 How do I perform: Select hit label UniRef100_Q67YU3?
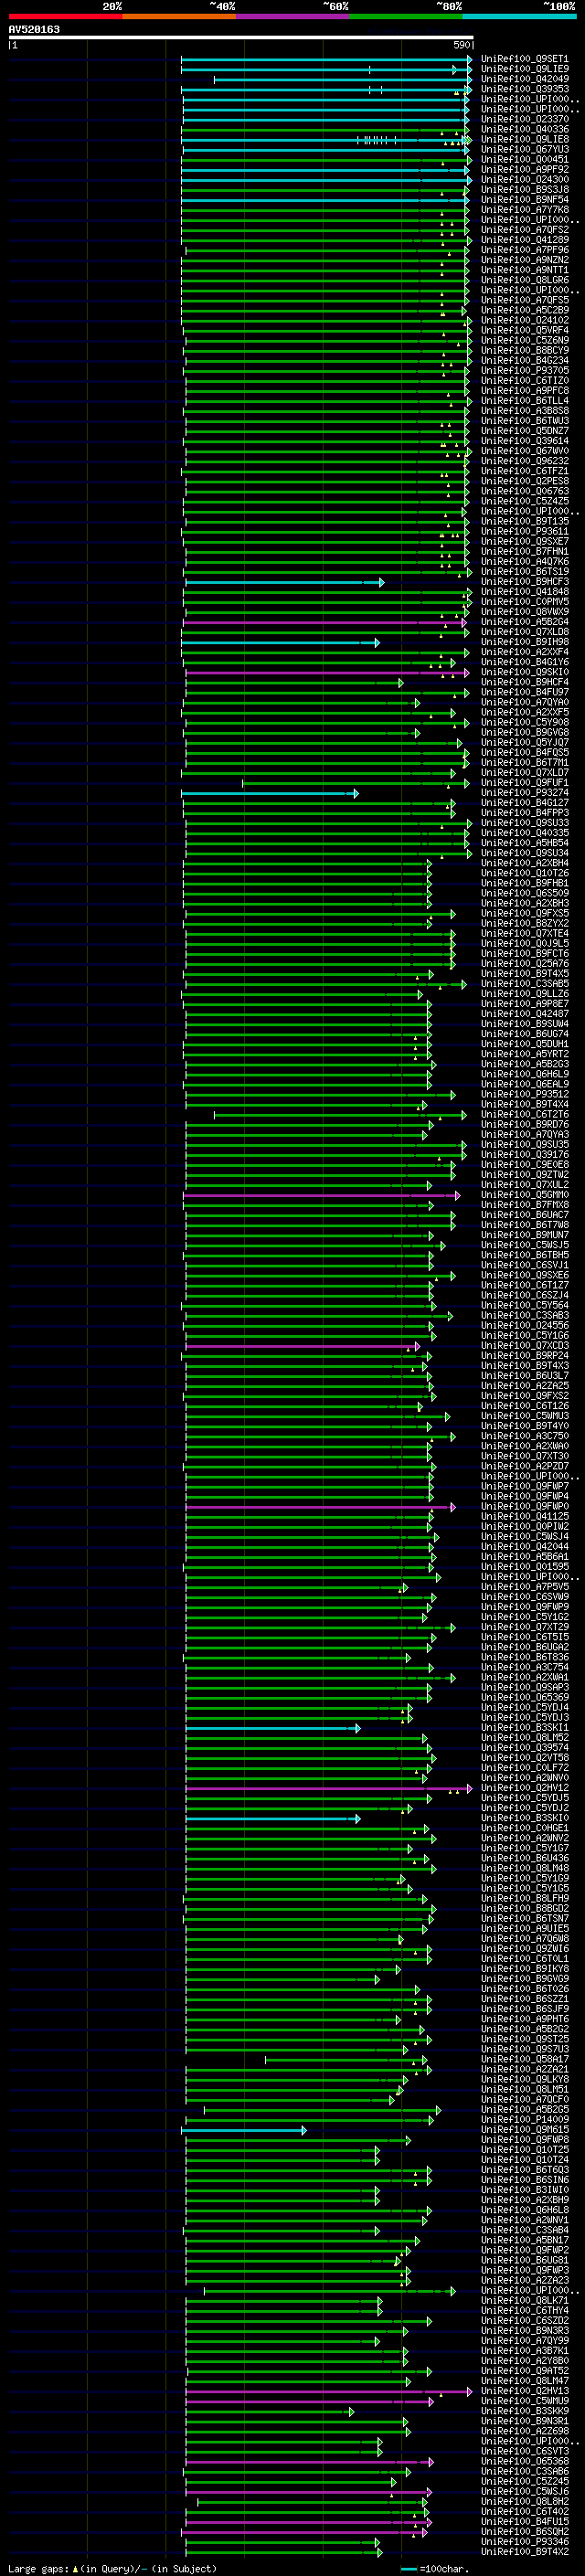point(524,149)
